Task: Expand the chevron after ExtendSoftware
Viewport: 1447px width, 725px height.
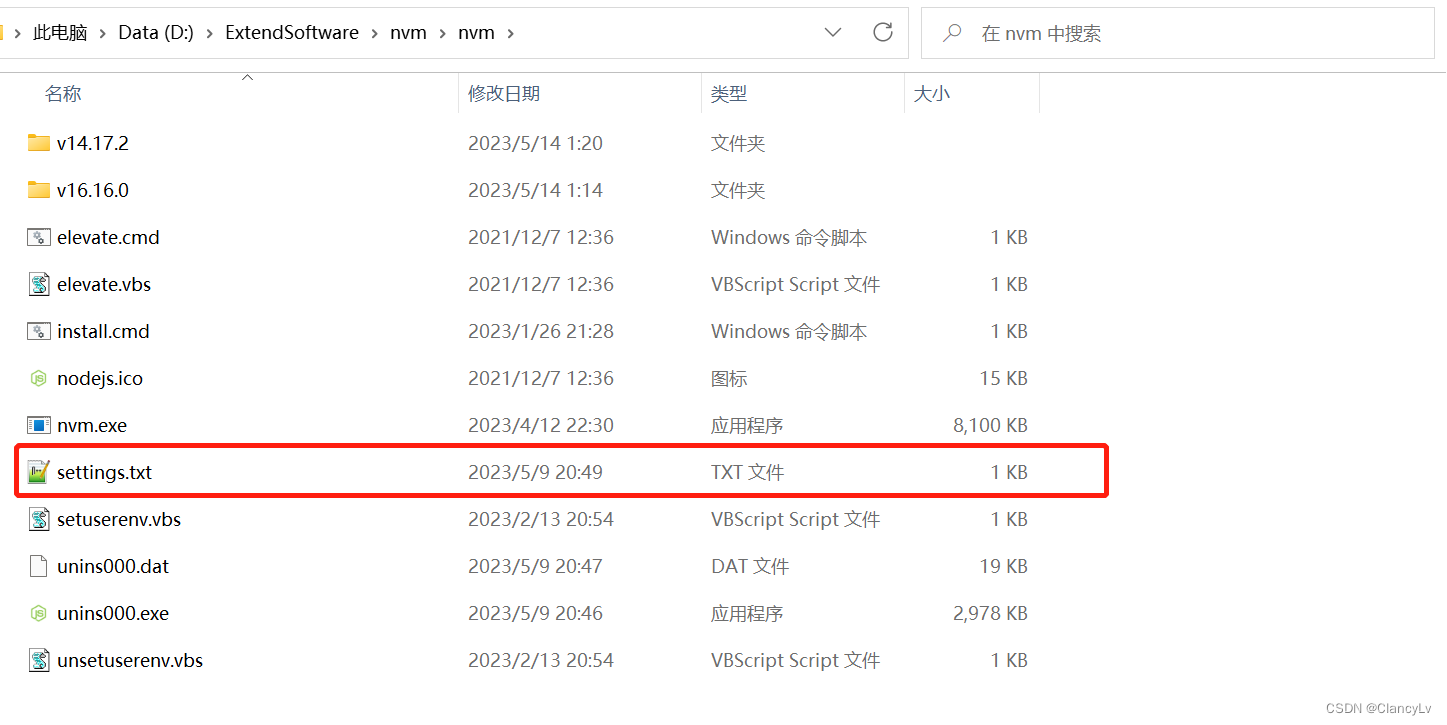Action: pos(375,33)
